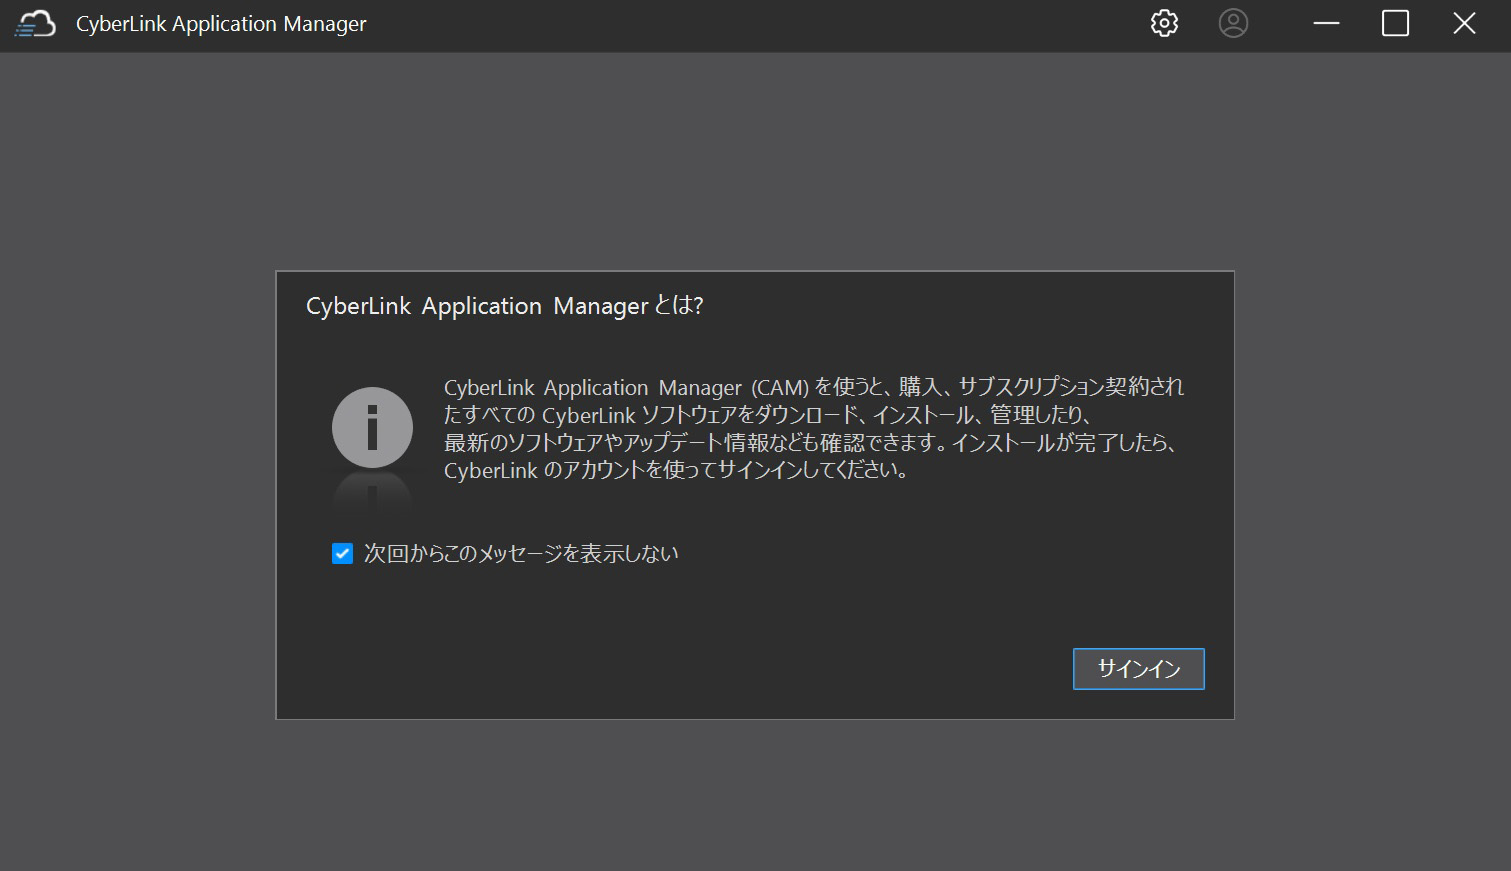Click the dialog title CyberLink Application Manager とは?
This screenshot has width=1511, height=871.
pyautogui.click(x=503, y=306)
